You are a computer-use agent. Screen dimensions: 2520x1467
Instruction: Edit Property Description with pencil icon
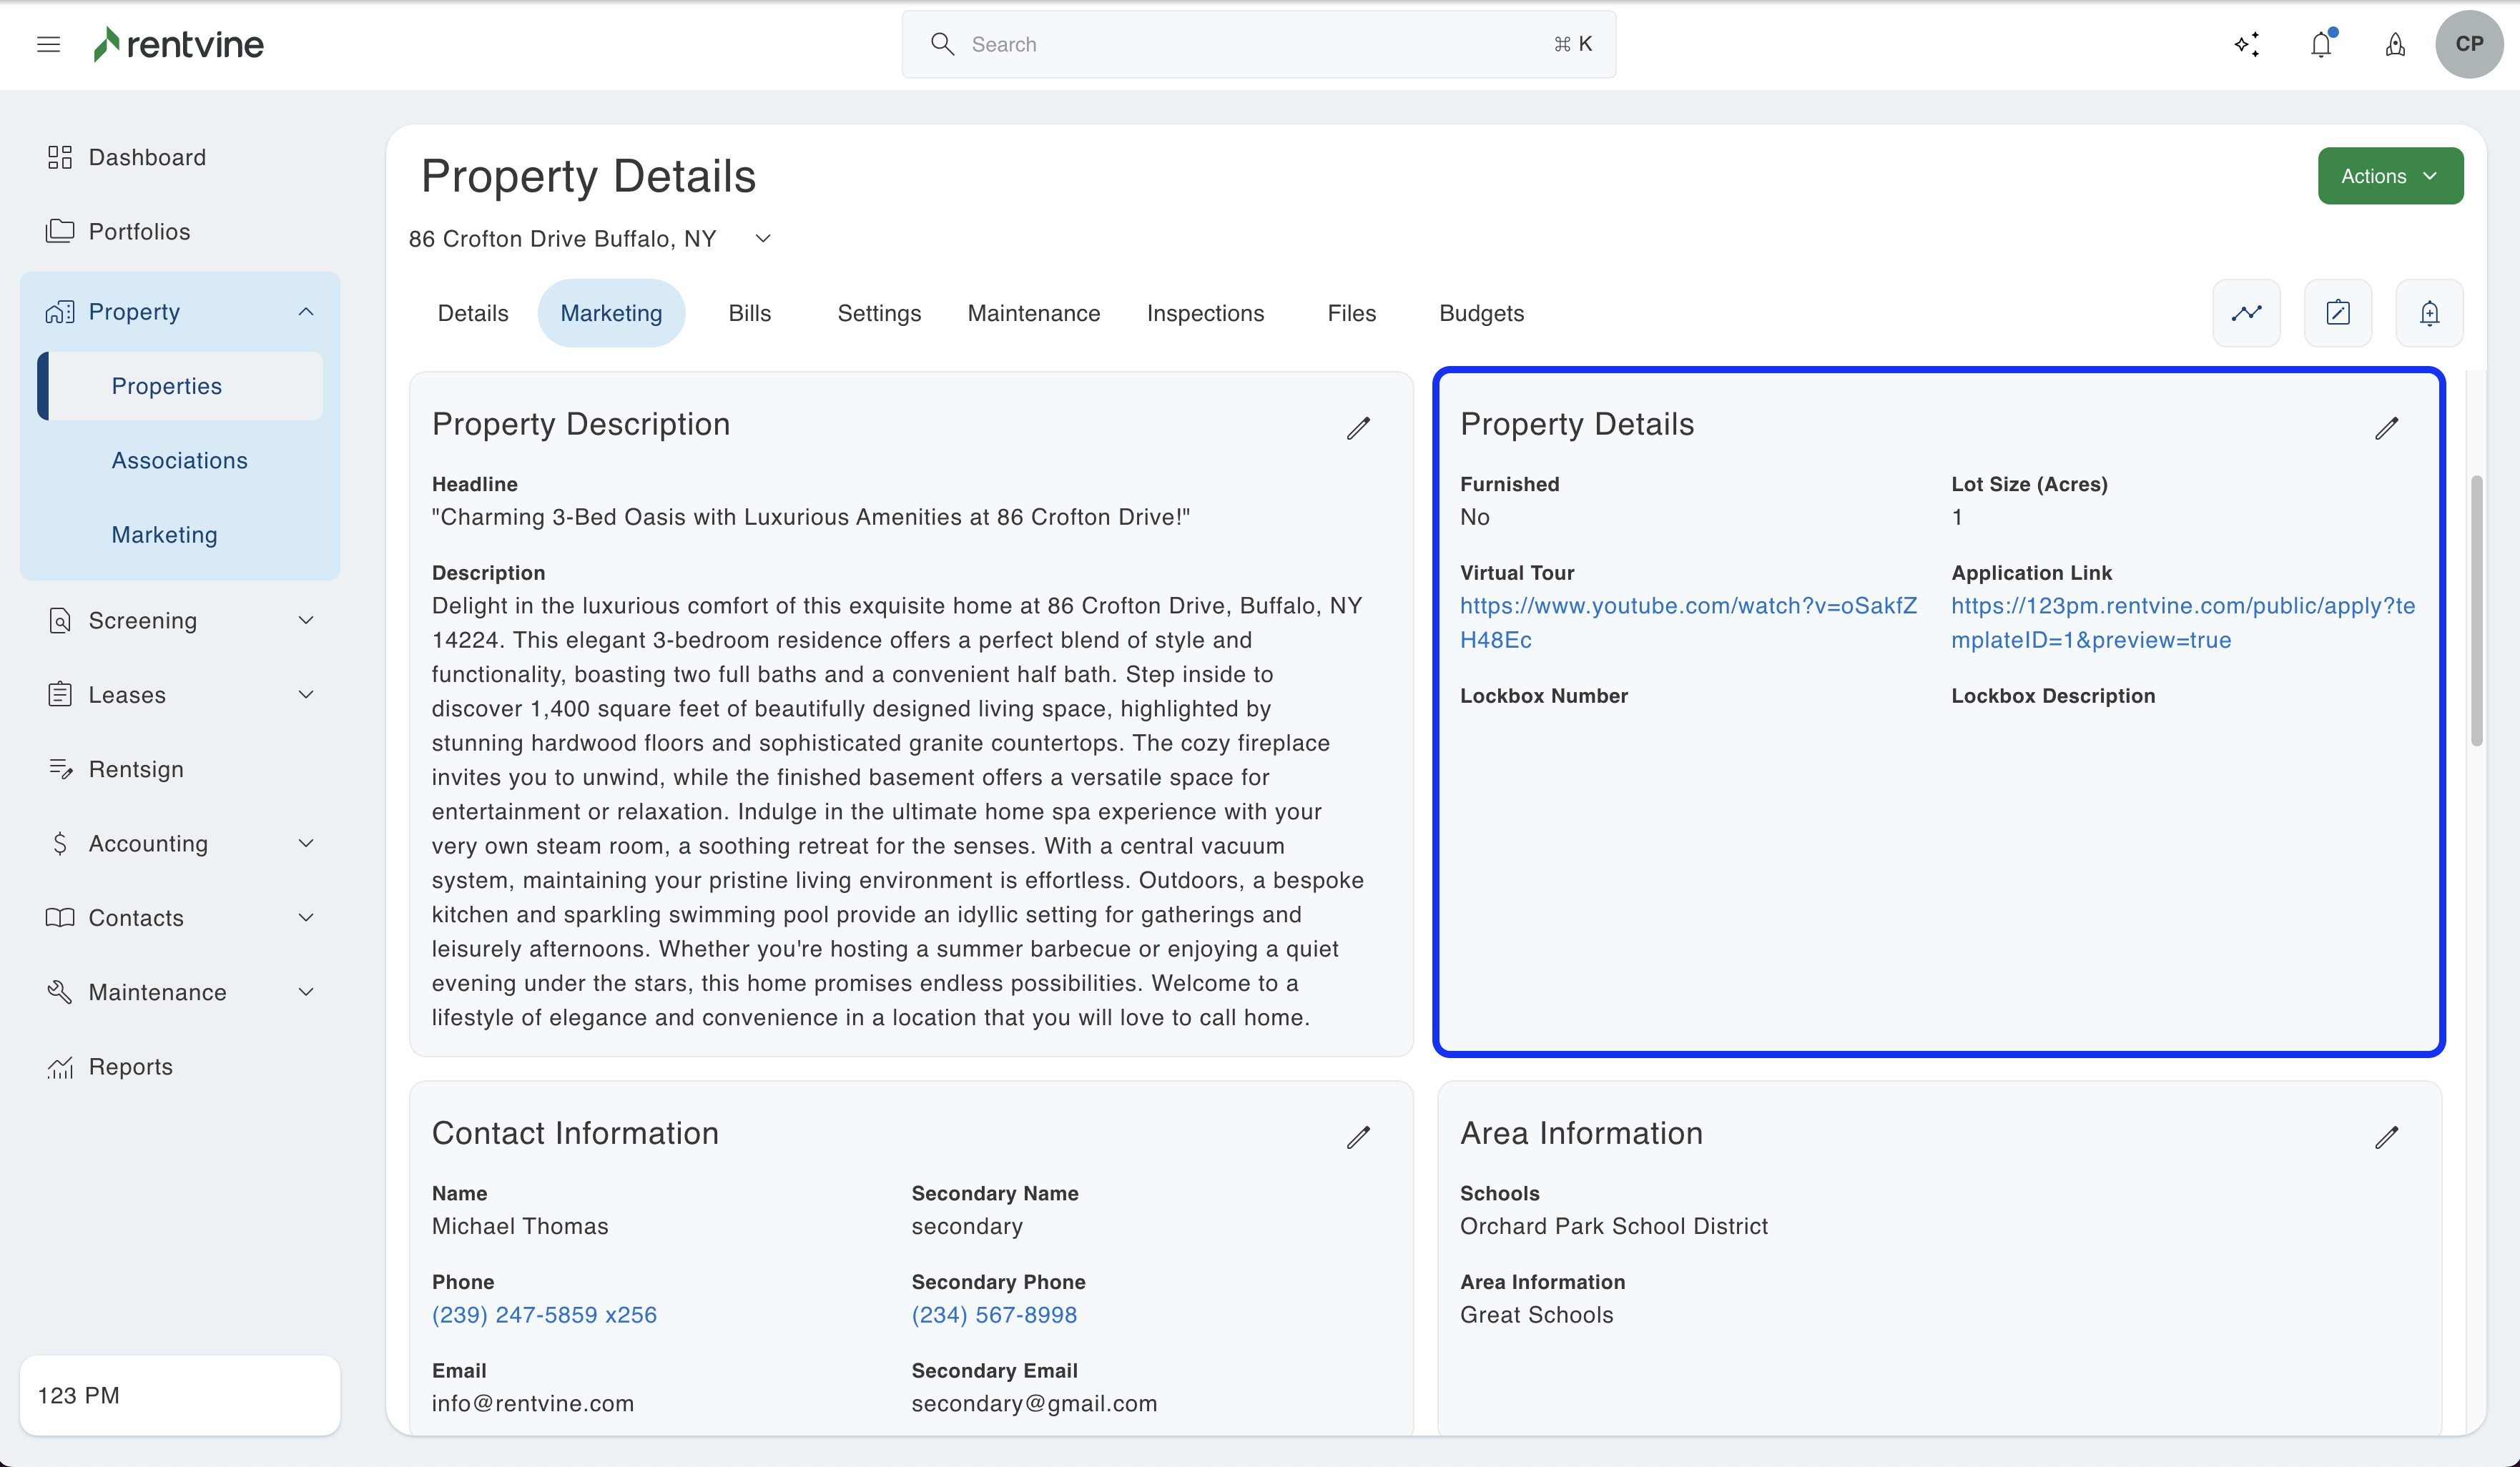1358,428
